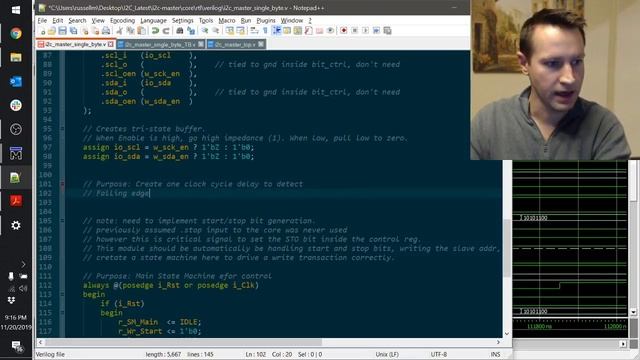Print the document using the Print icon
The width and height of the screenshot is (640, 360).
point(106,31)
